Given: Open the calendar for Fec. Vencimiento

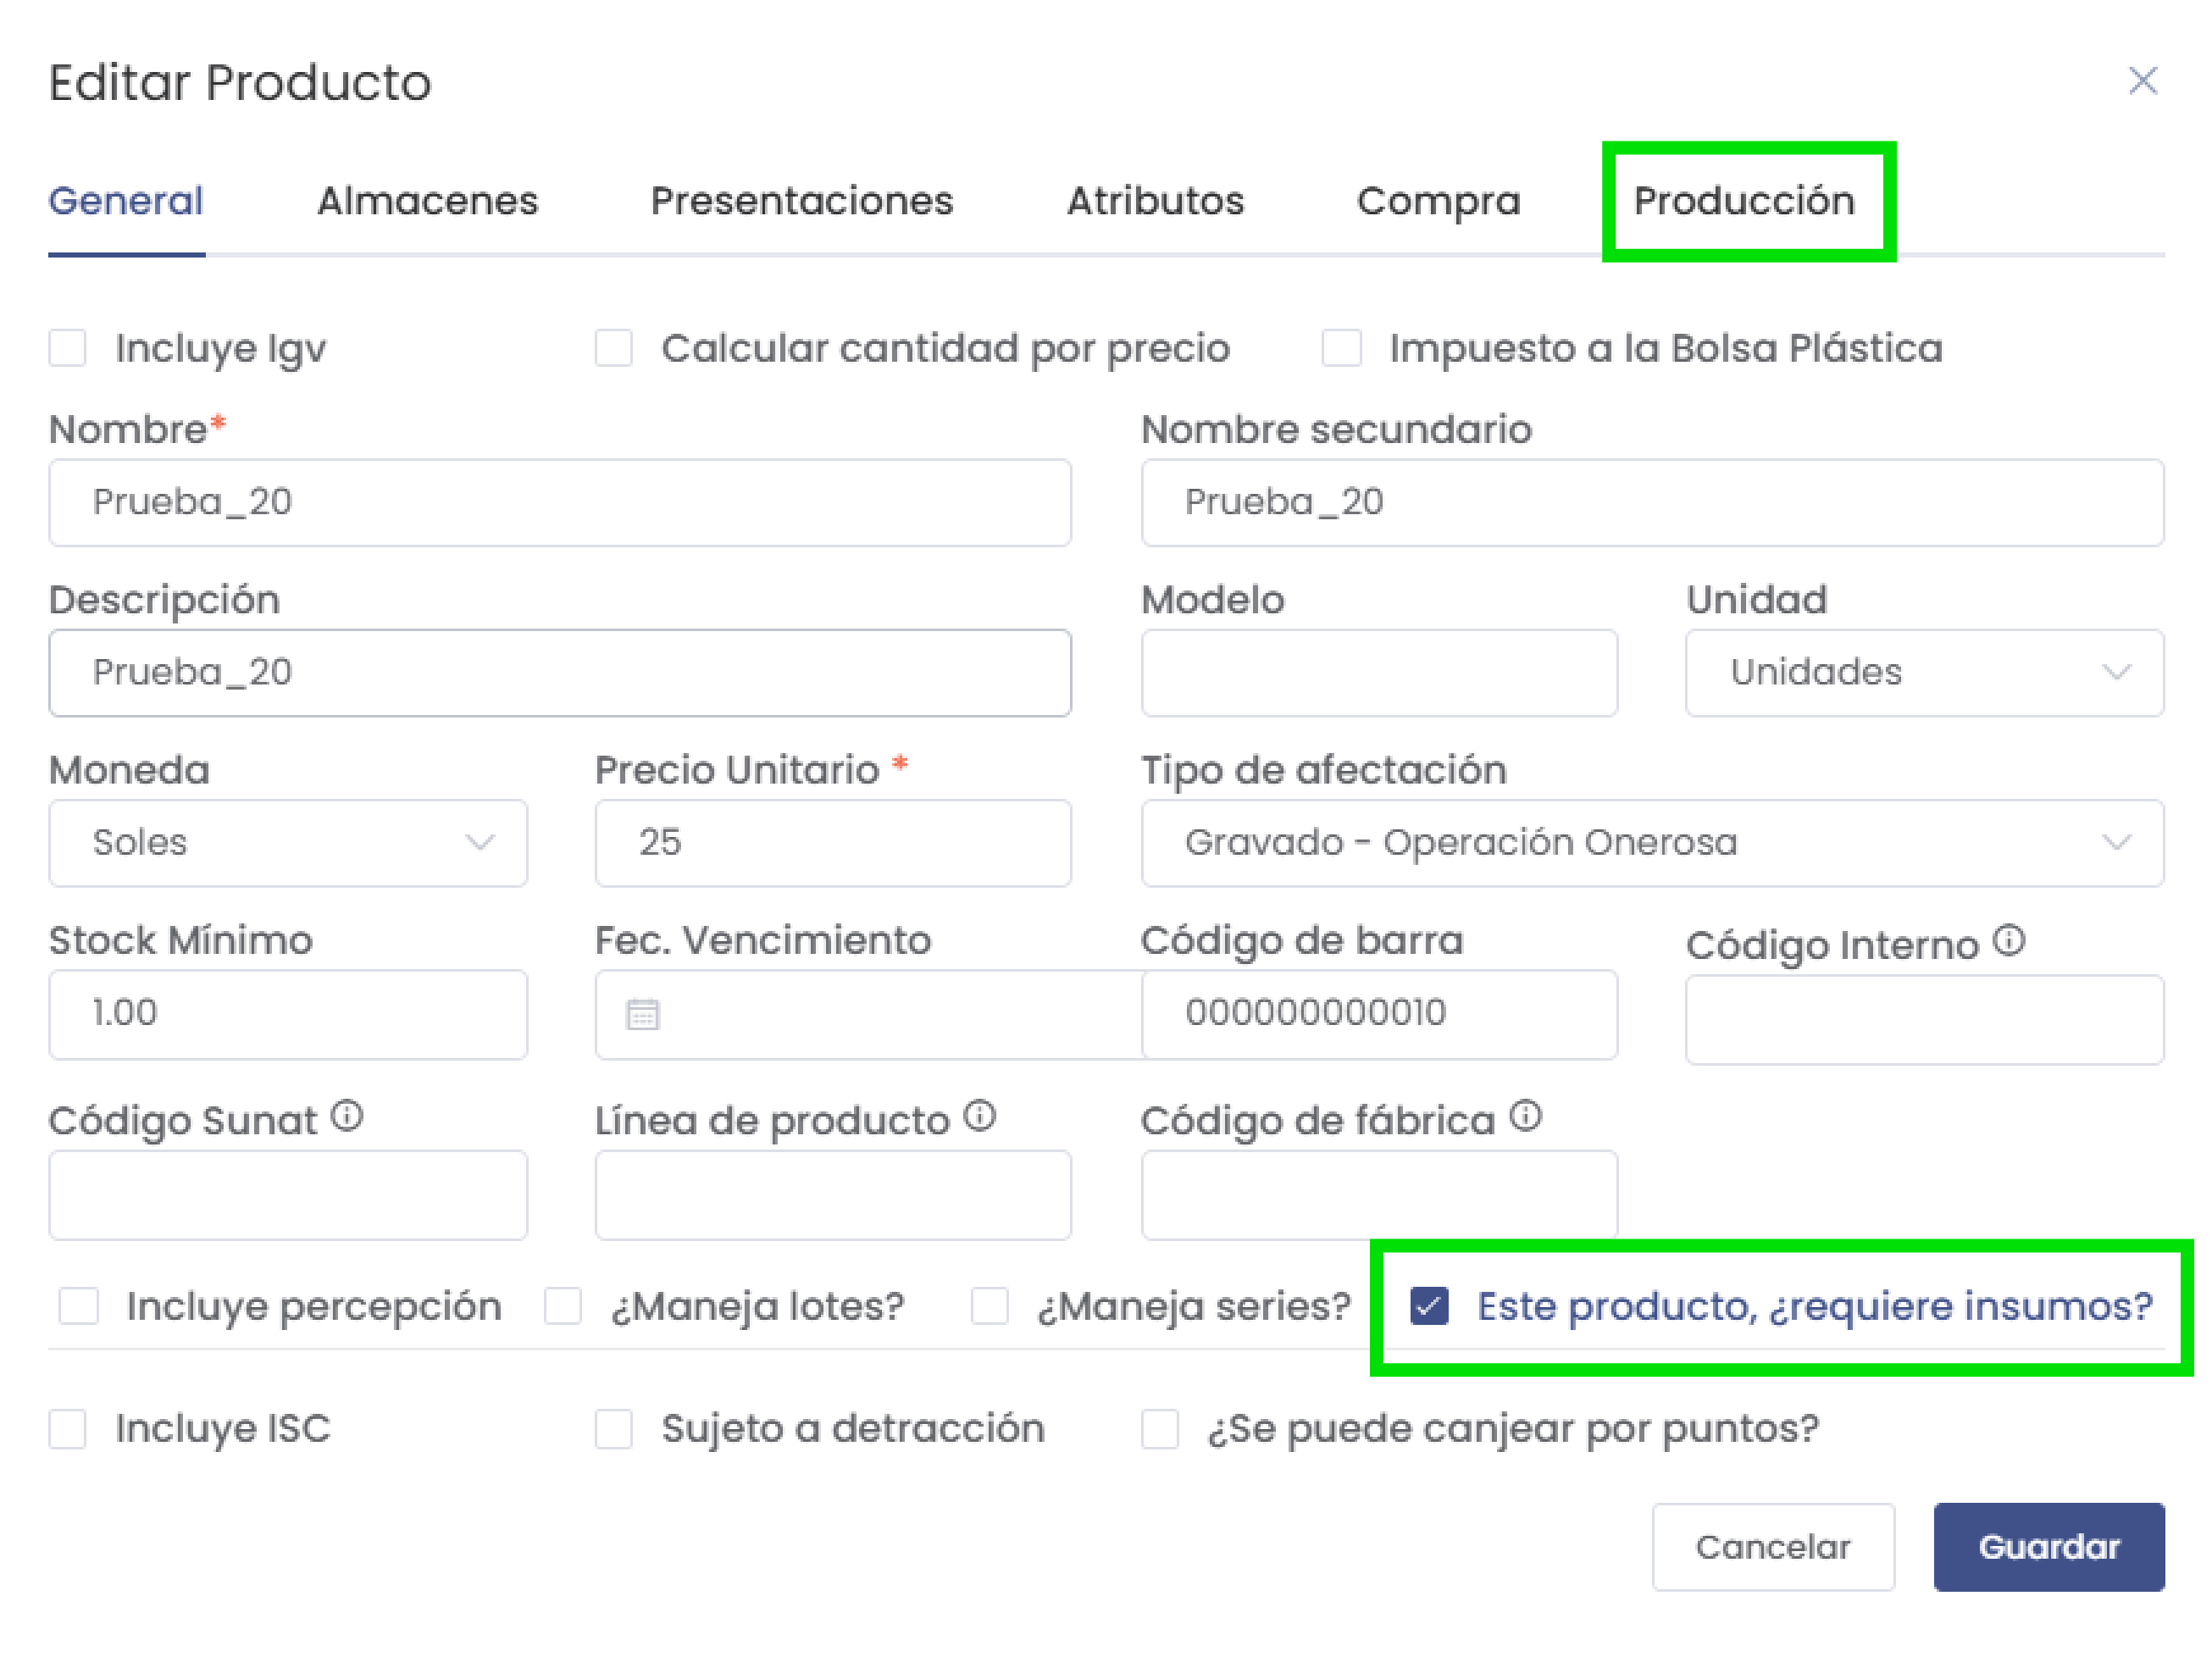Looking at the screenshot, I should click(643, 1013).
